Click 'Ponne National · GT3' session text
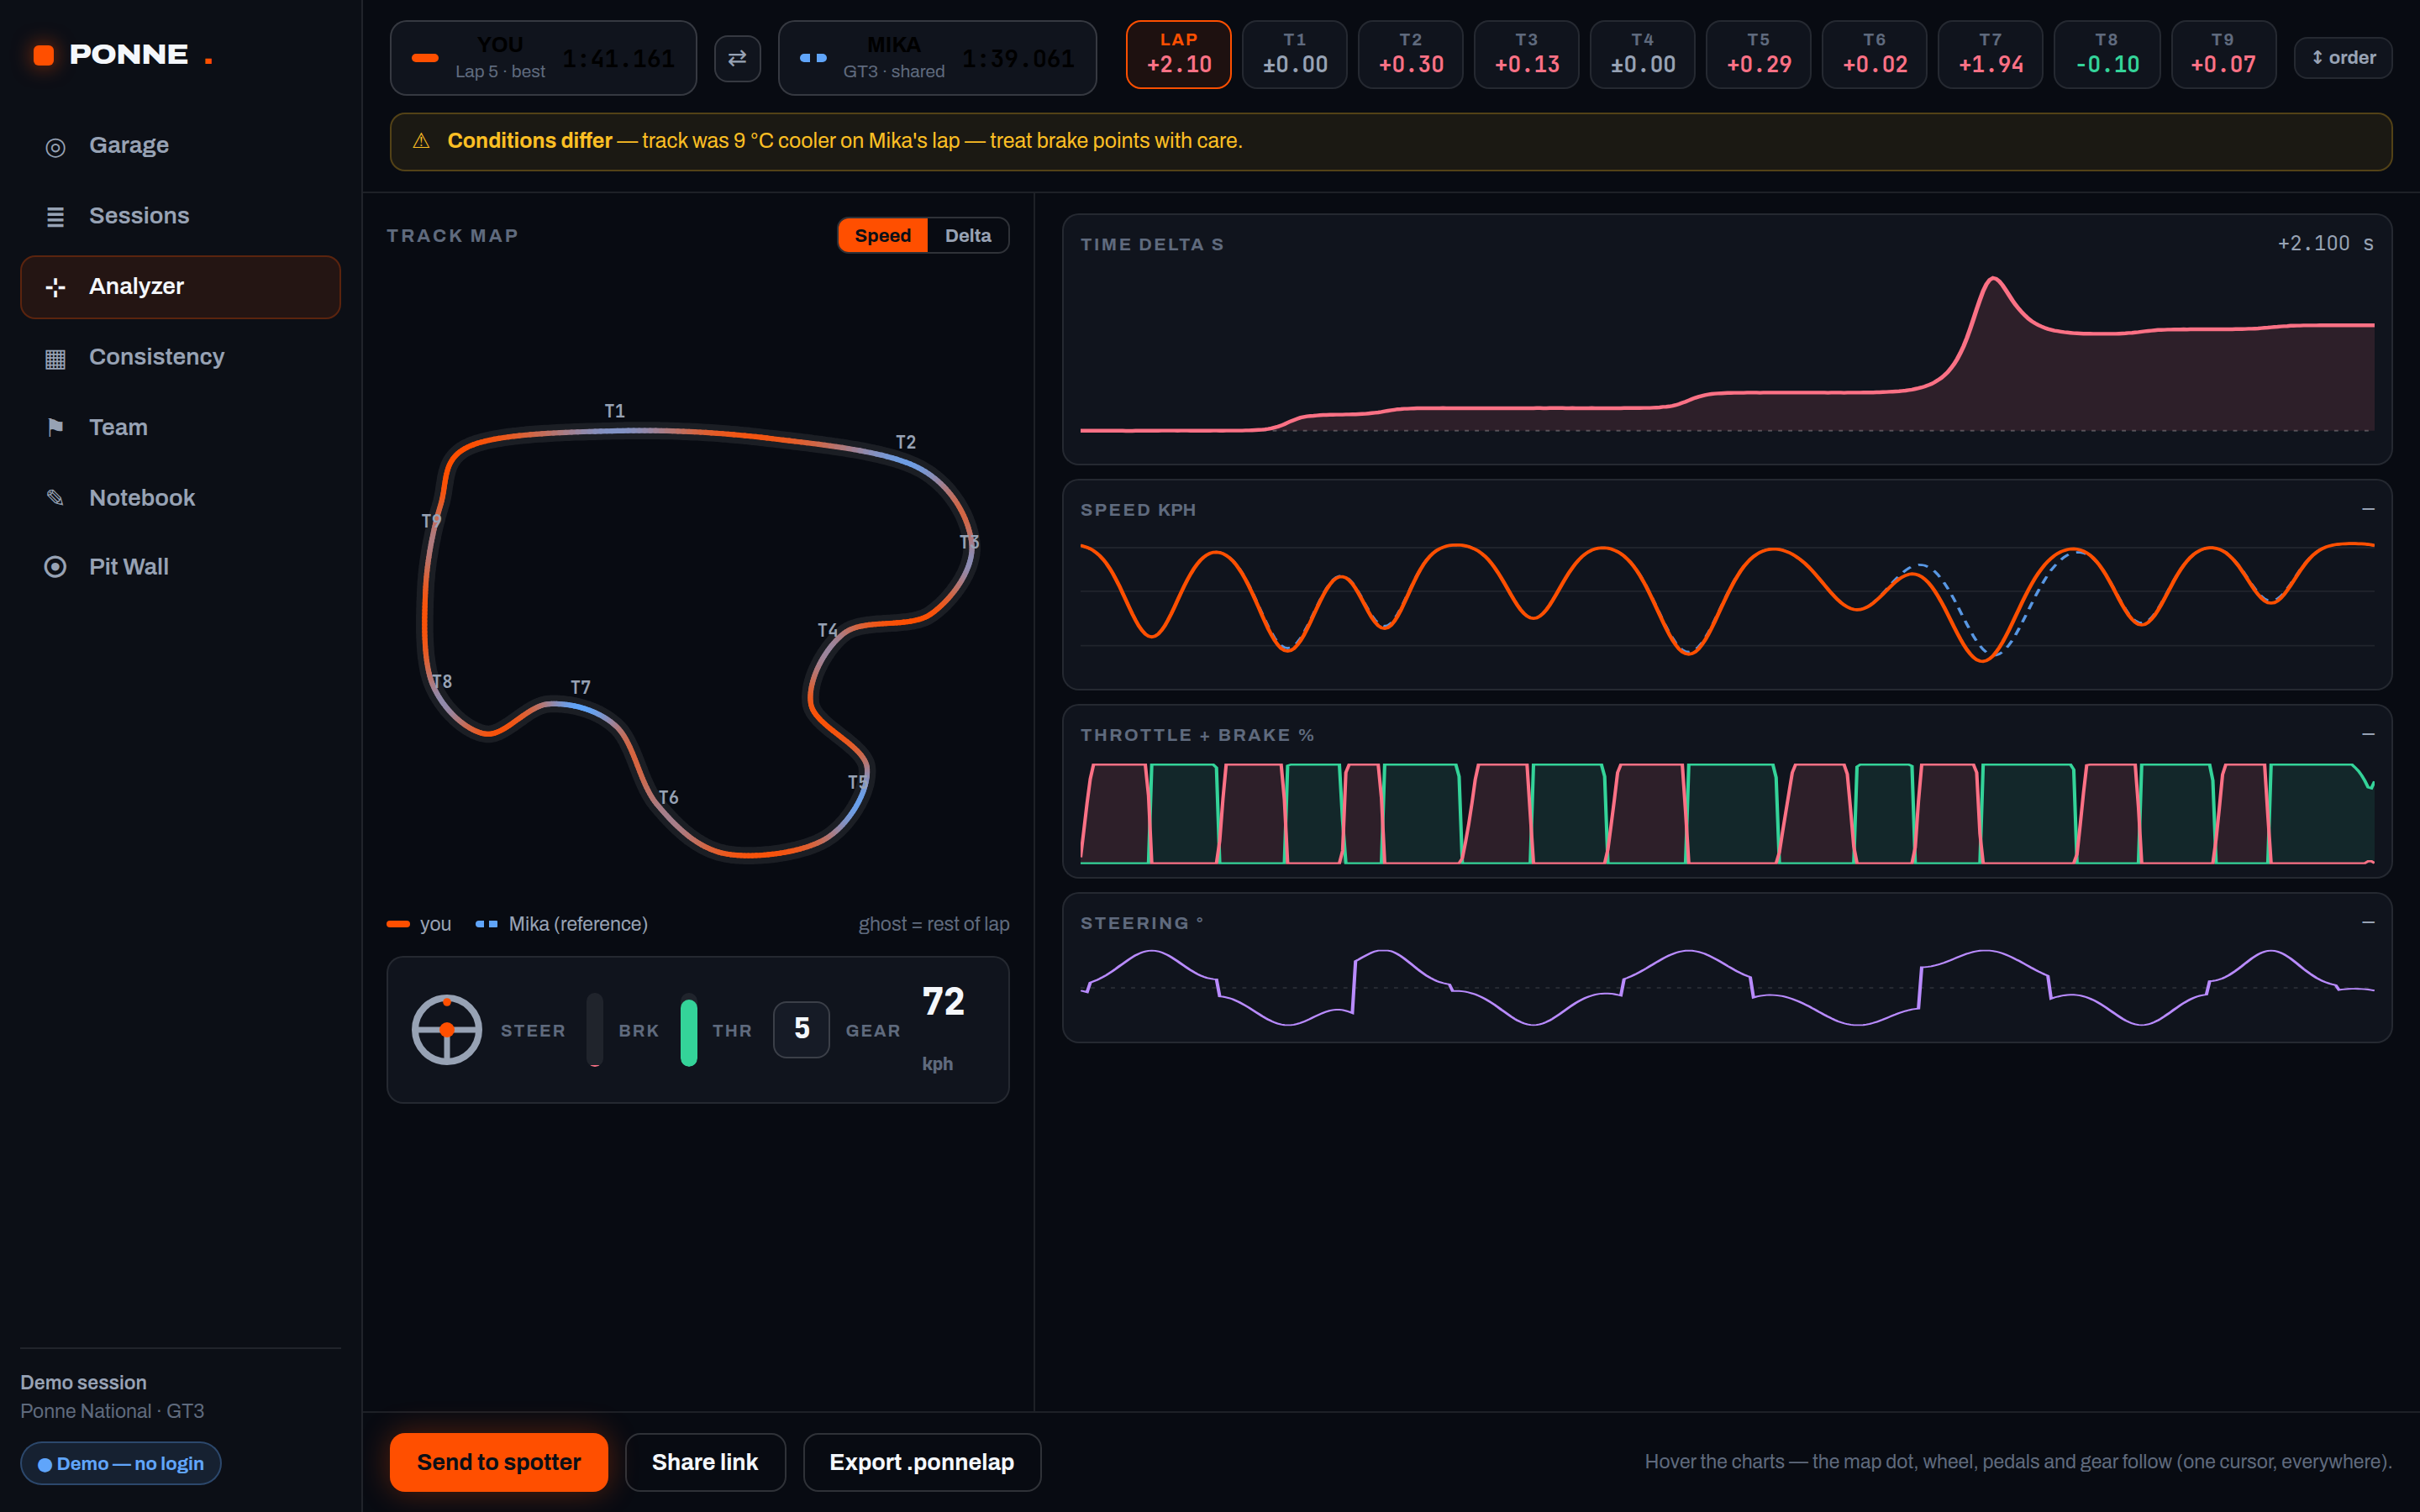 pos(112,1411)
